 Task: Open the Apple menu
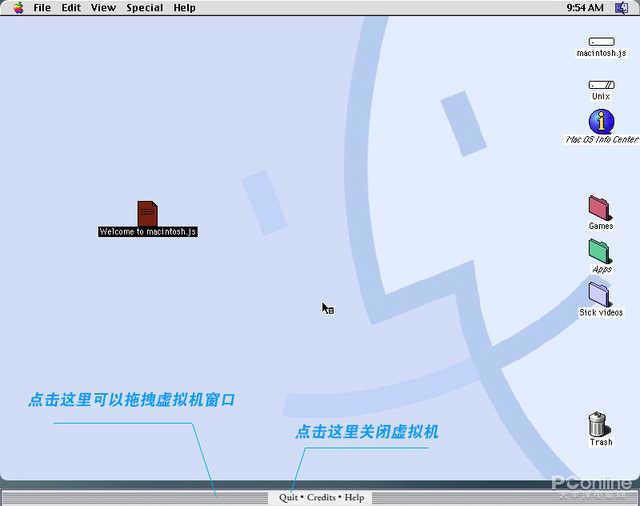[x=18, y=7]
